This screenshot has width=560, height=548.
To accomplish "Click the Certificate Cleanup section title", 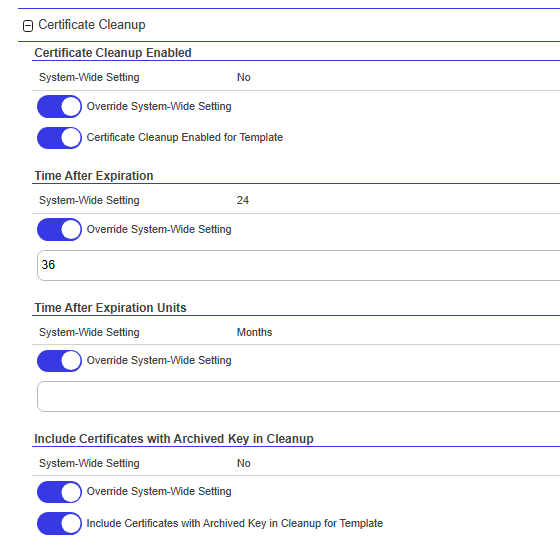I will pyautogui.click(x=92, y=25).
